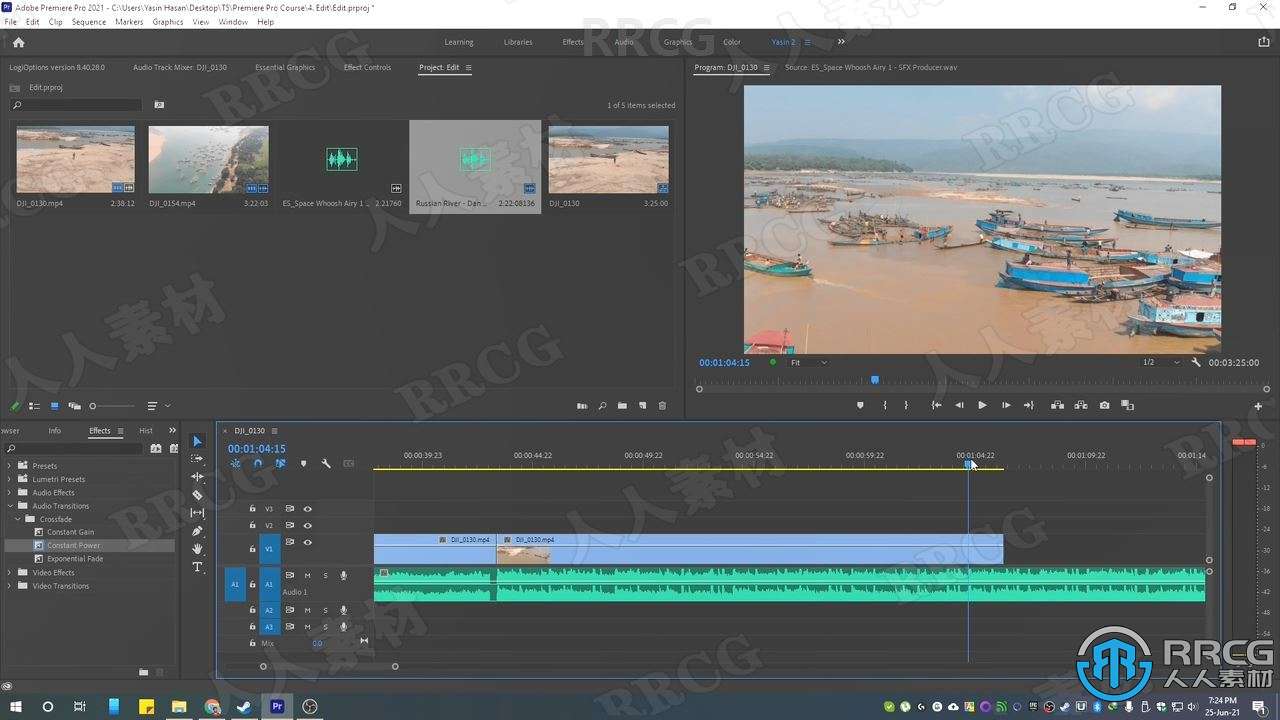Select the Selection tool arrow
The image size is (1280, 720).
pyautogui.click(x=197, y=441)
